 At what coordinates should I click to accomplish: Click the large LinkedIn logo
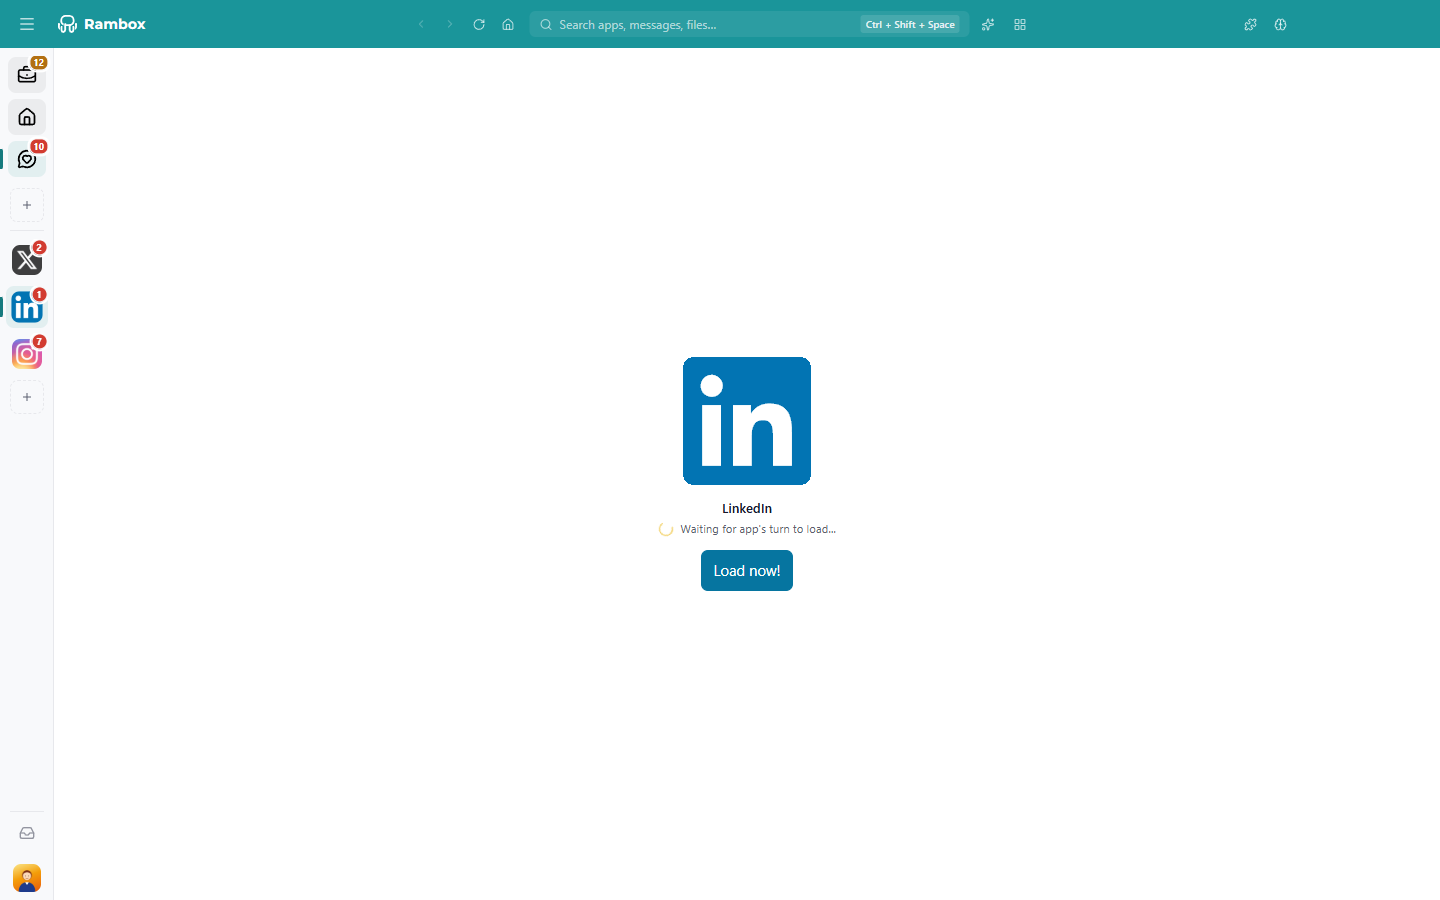click(747, 421)
